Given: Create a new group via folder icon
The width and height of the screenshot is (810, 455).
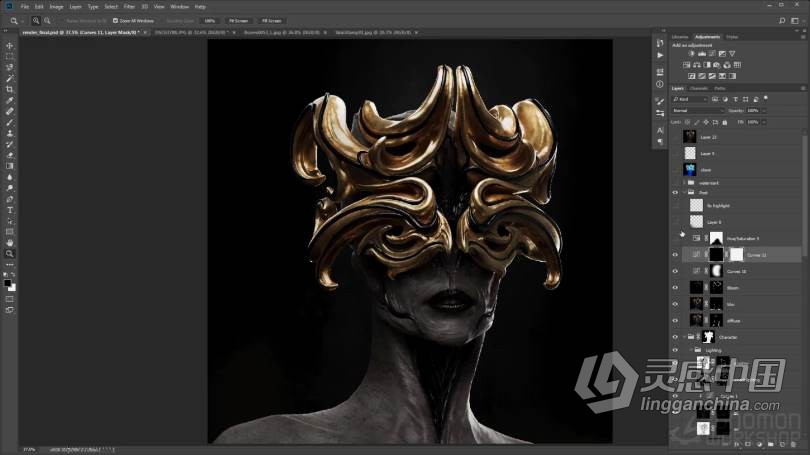Looking at the screenshot, I should click(771, 444).
